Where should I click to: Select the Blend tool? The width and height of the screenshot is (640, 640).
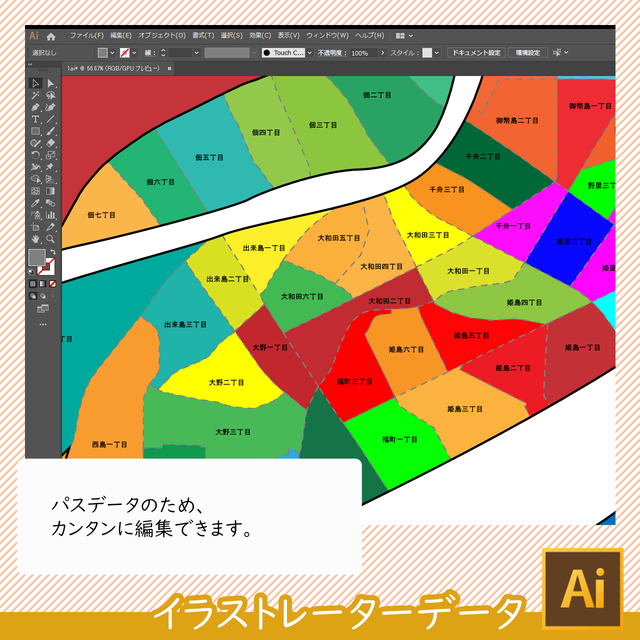tap(51, 203)
